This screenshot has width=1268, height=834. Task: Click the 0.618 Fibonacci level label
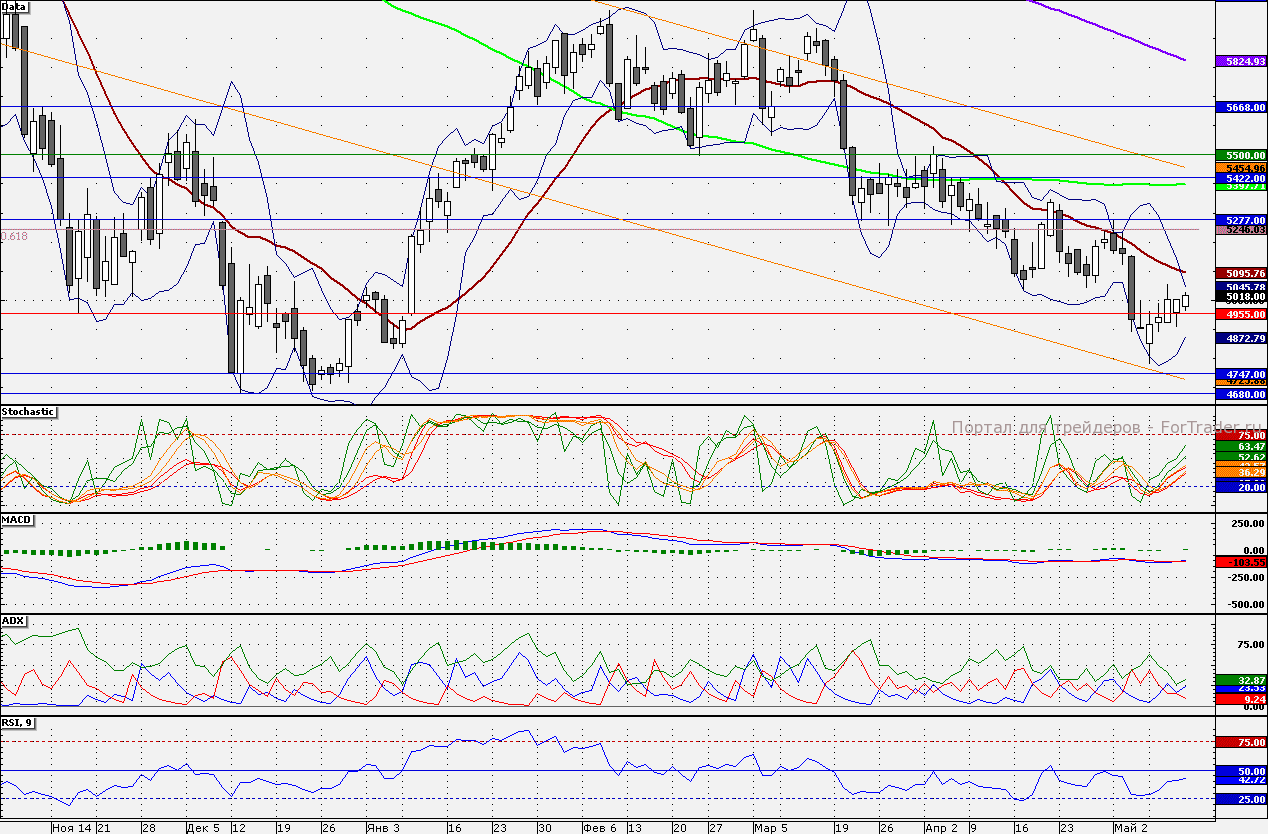(15, 237)
